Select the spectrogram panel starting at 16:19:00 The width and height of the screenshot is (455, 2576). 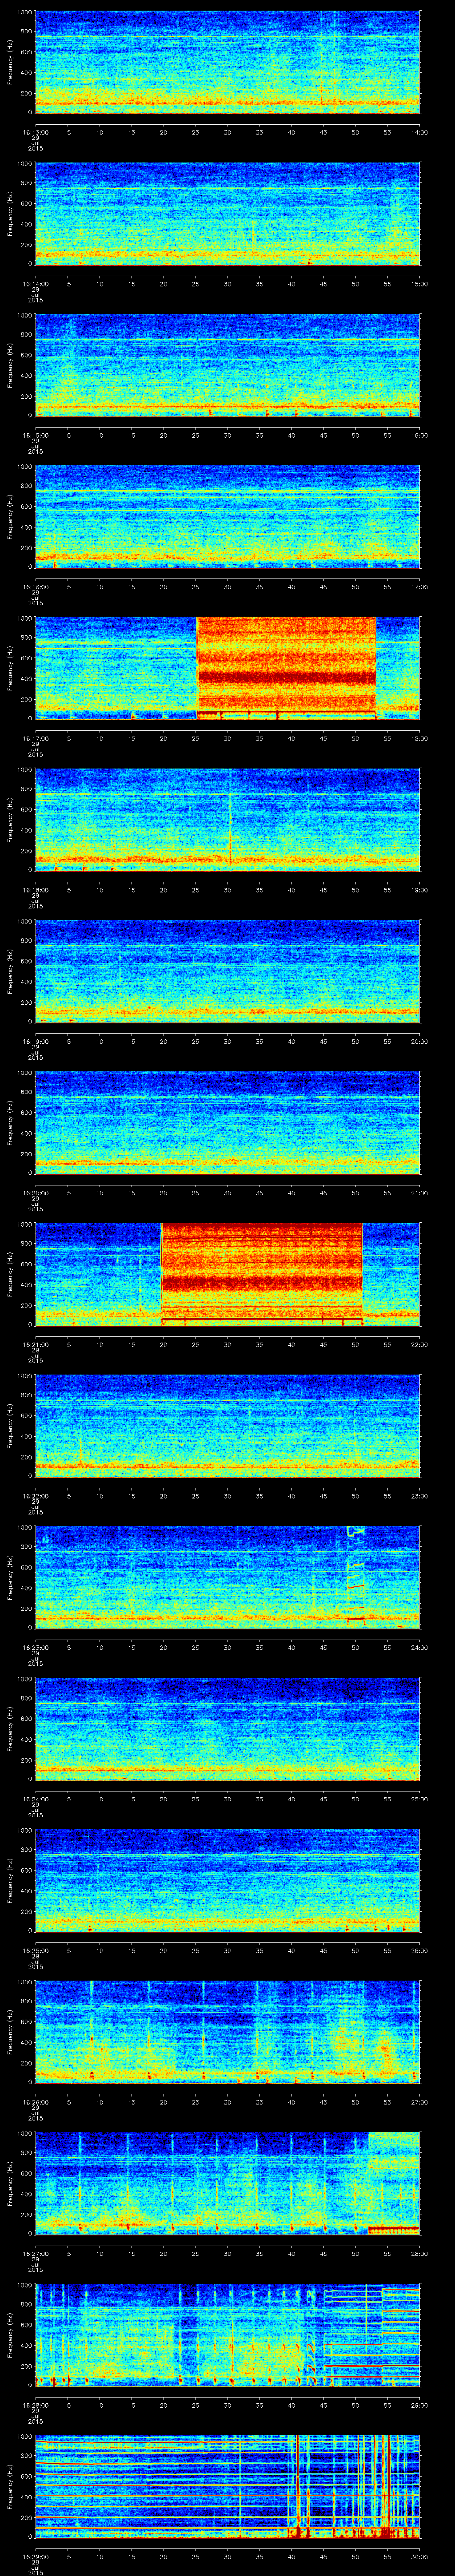coord(227,970)
